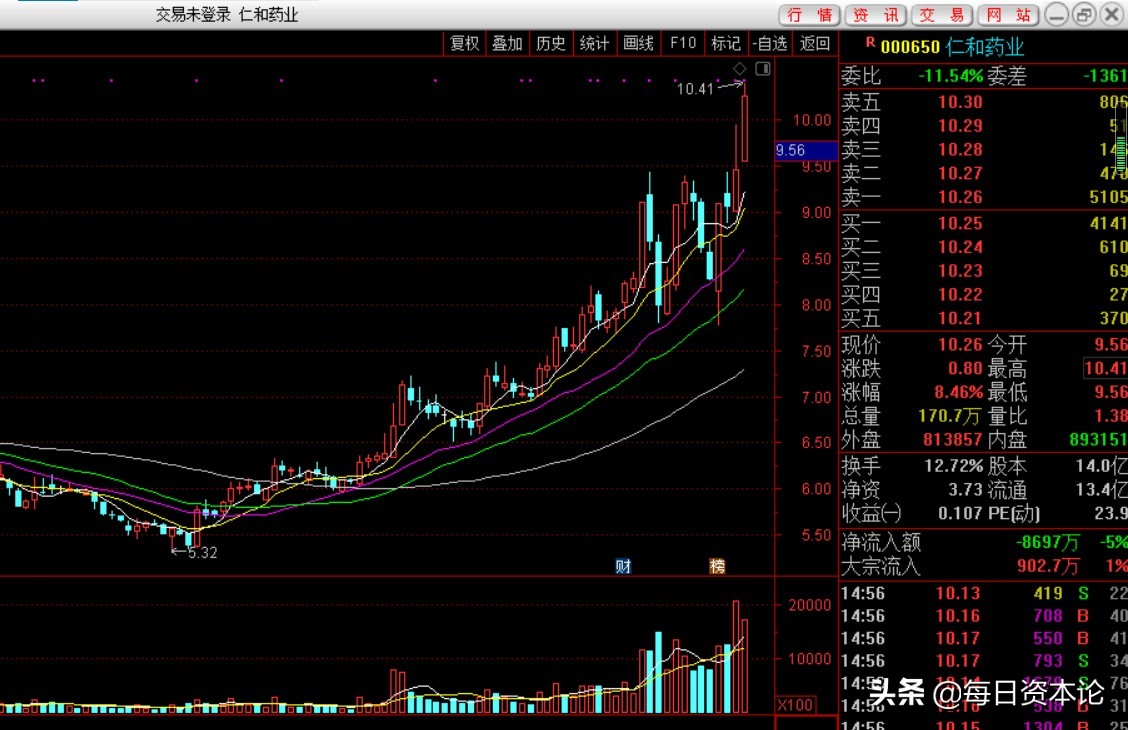
Task: Click the 财 financial data icon
Action: pyautogui.click(x=623, y=565)
